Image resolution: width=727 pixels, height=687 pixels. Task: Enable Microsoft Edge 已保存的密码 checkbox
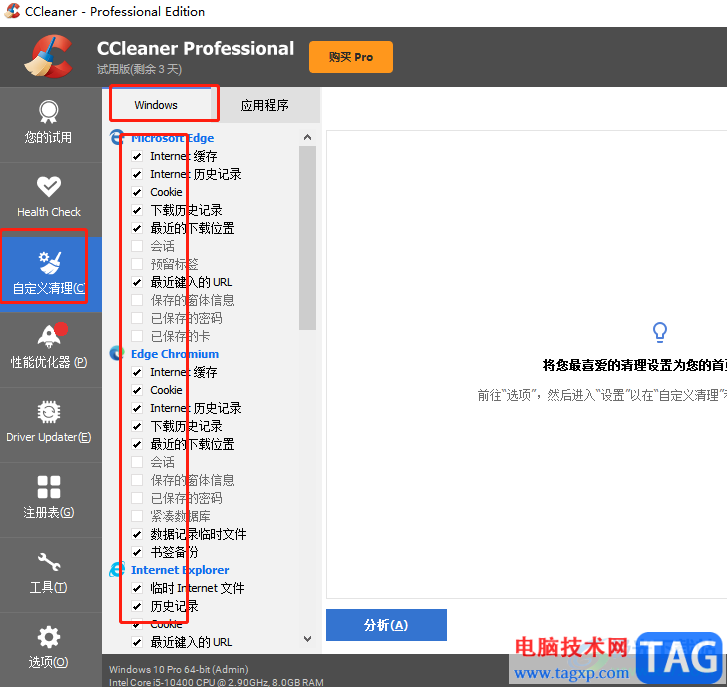137,318
